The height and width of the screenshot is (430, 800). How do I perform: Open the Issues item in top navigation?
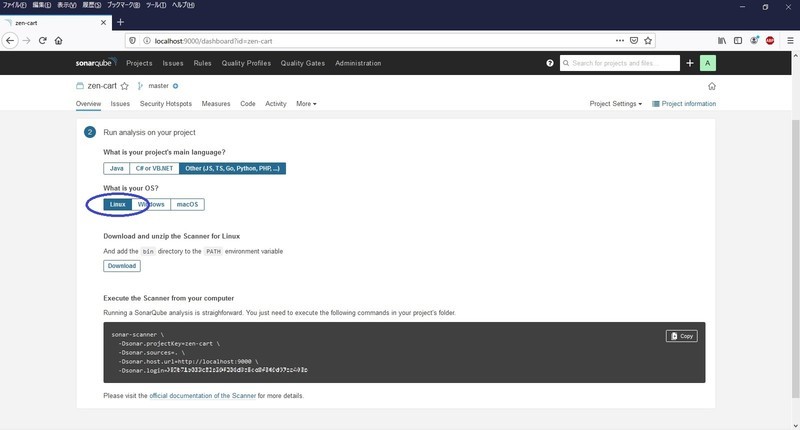point(172,63)
